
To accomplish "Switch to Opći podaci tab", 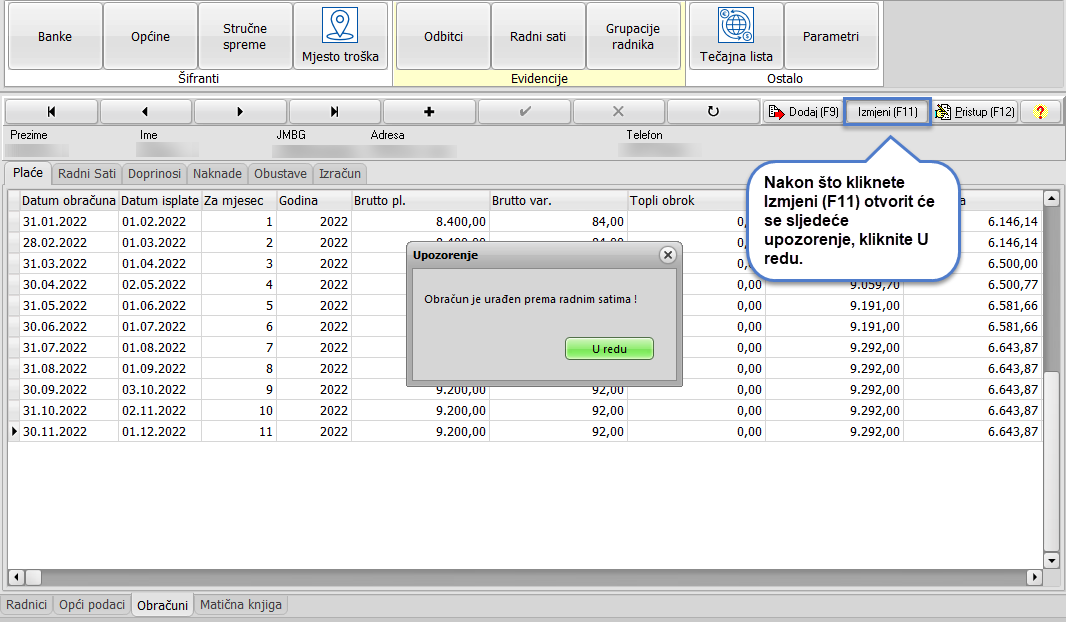I will point(92,604).
